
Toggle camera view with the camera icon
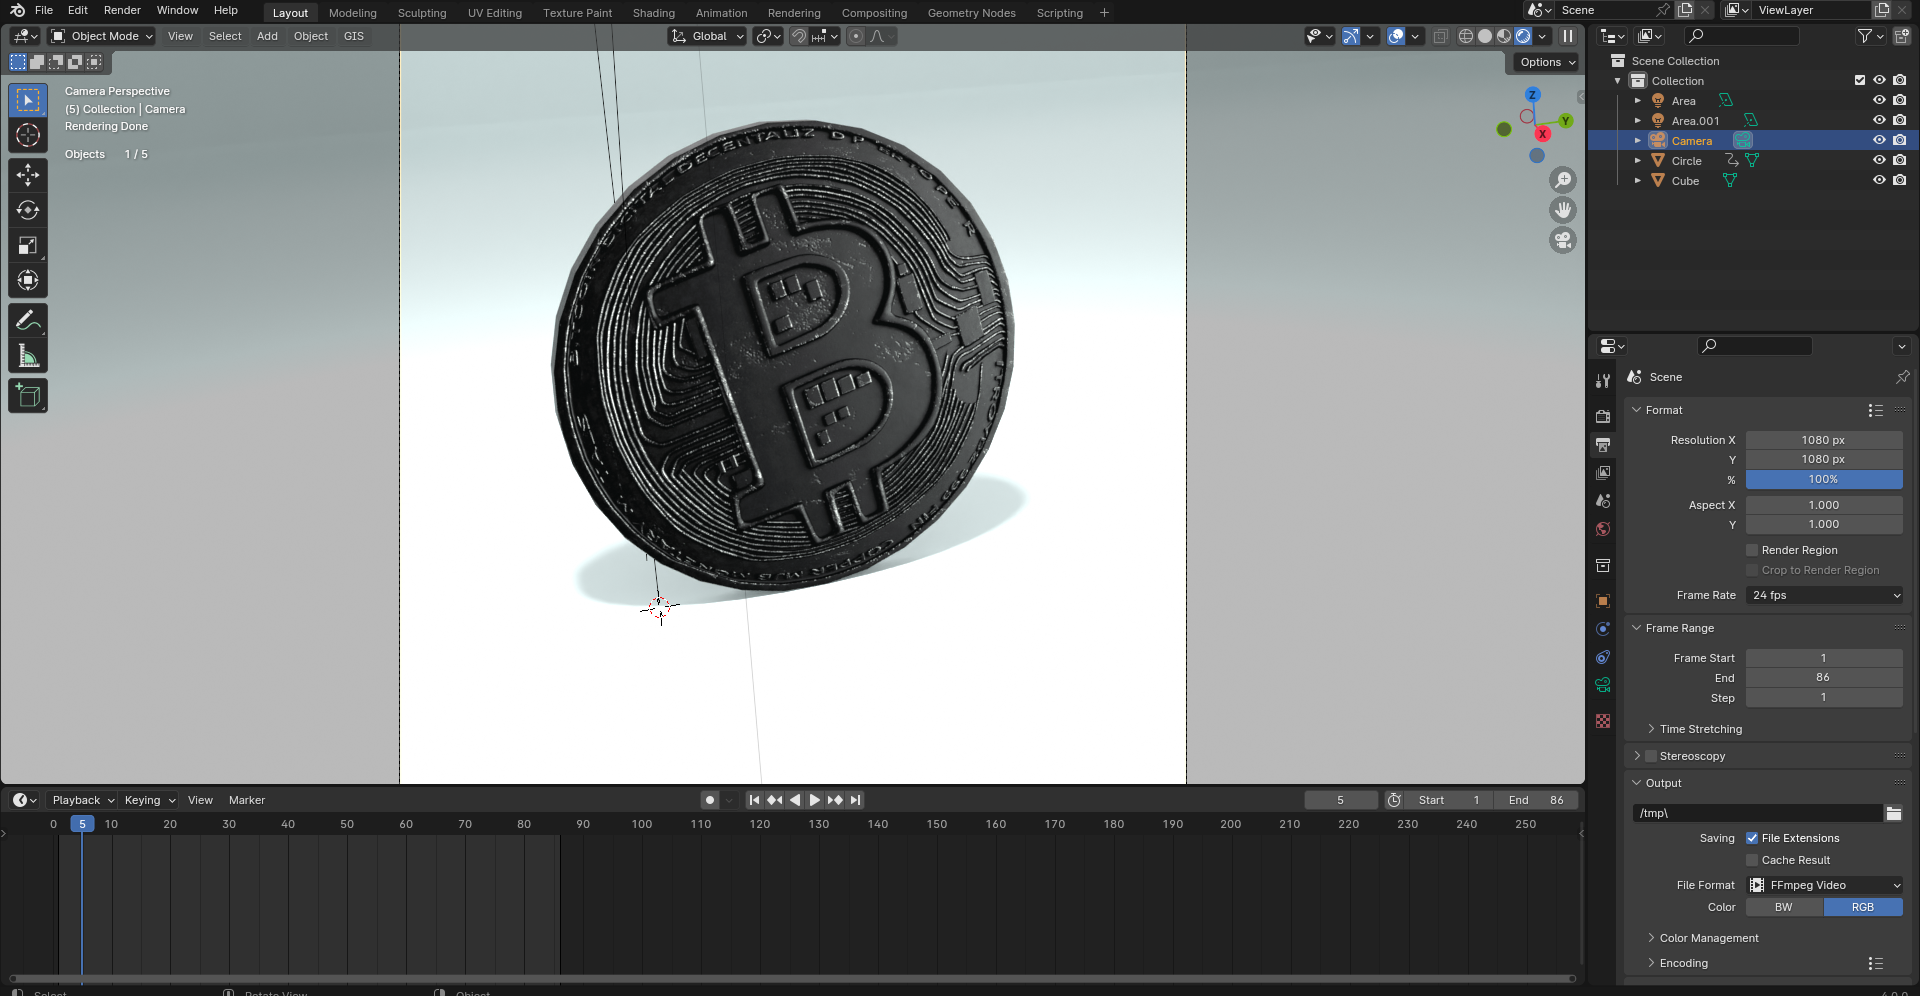pos(1562,240)
